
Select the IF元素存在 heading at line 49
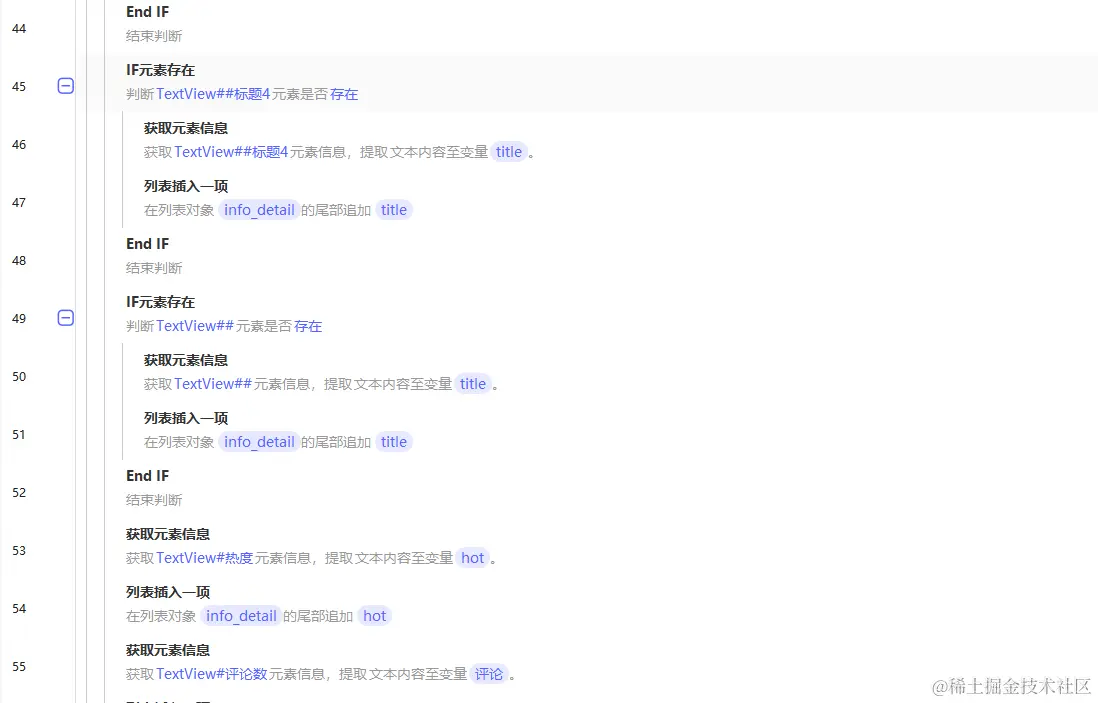pyautogui.click(x=160, y=302)
